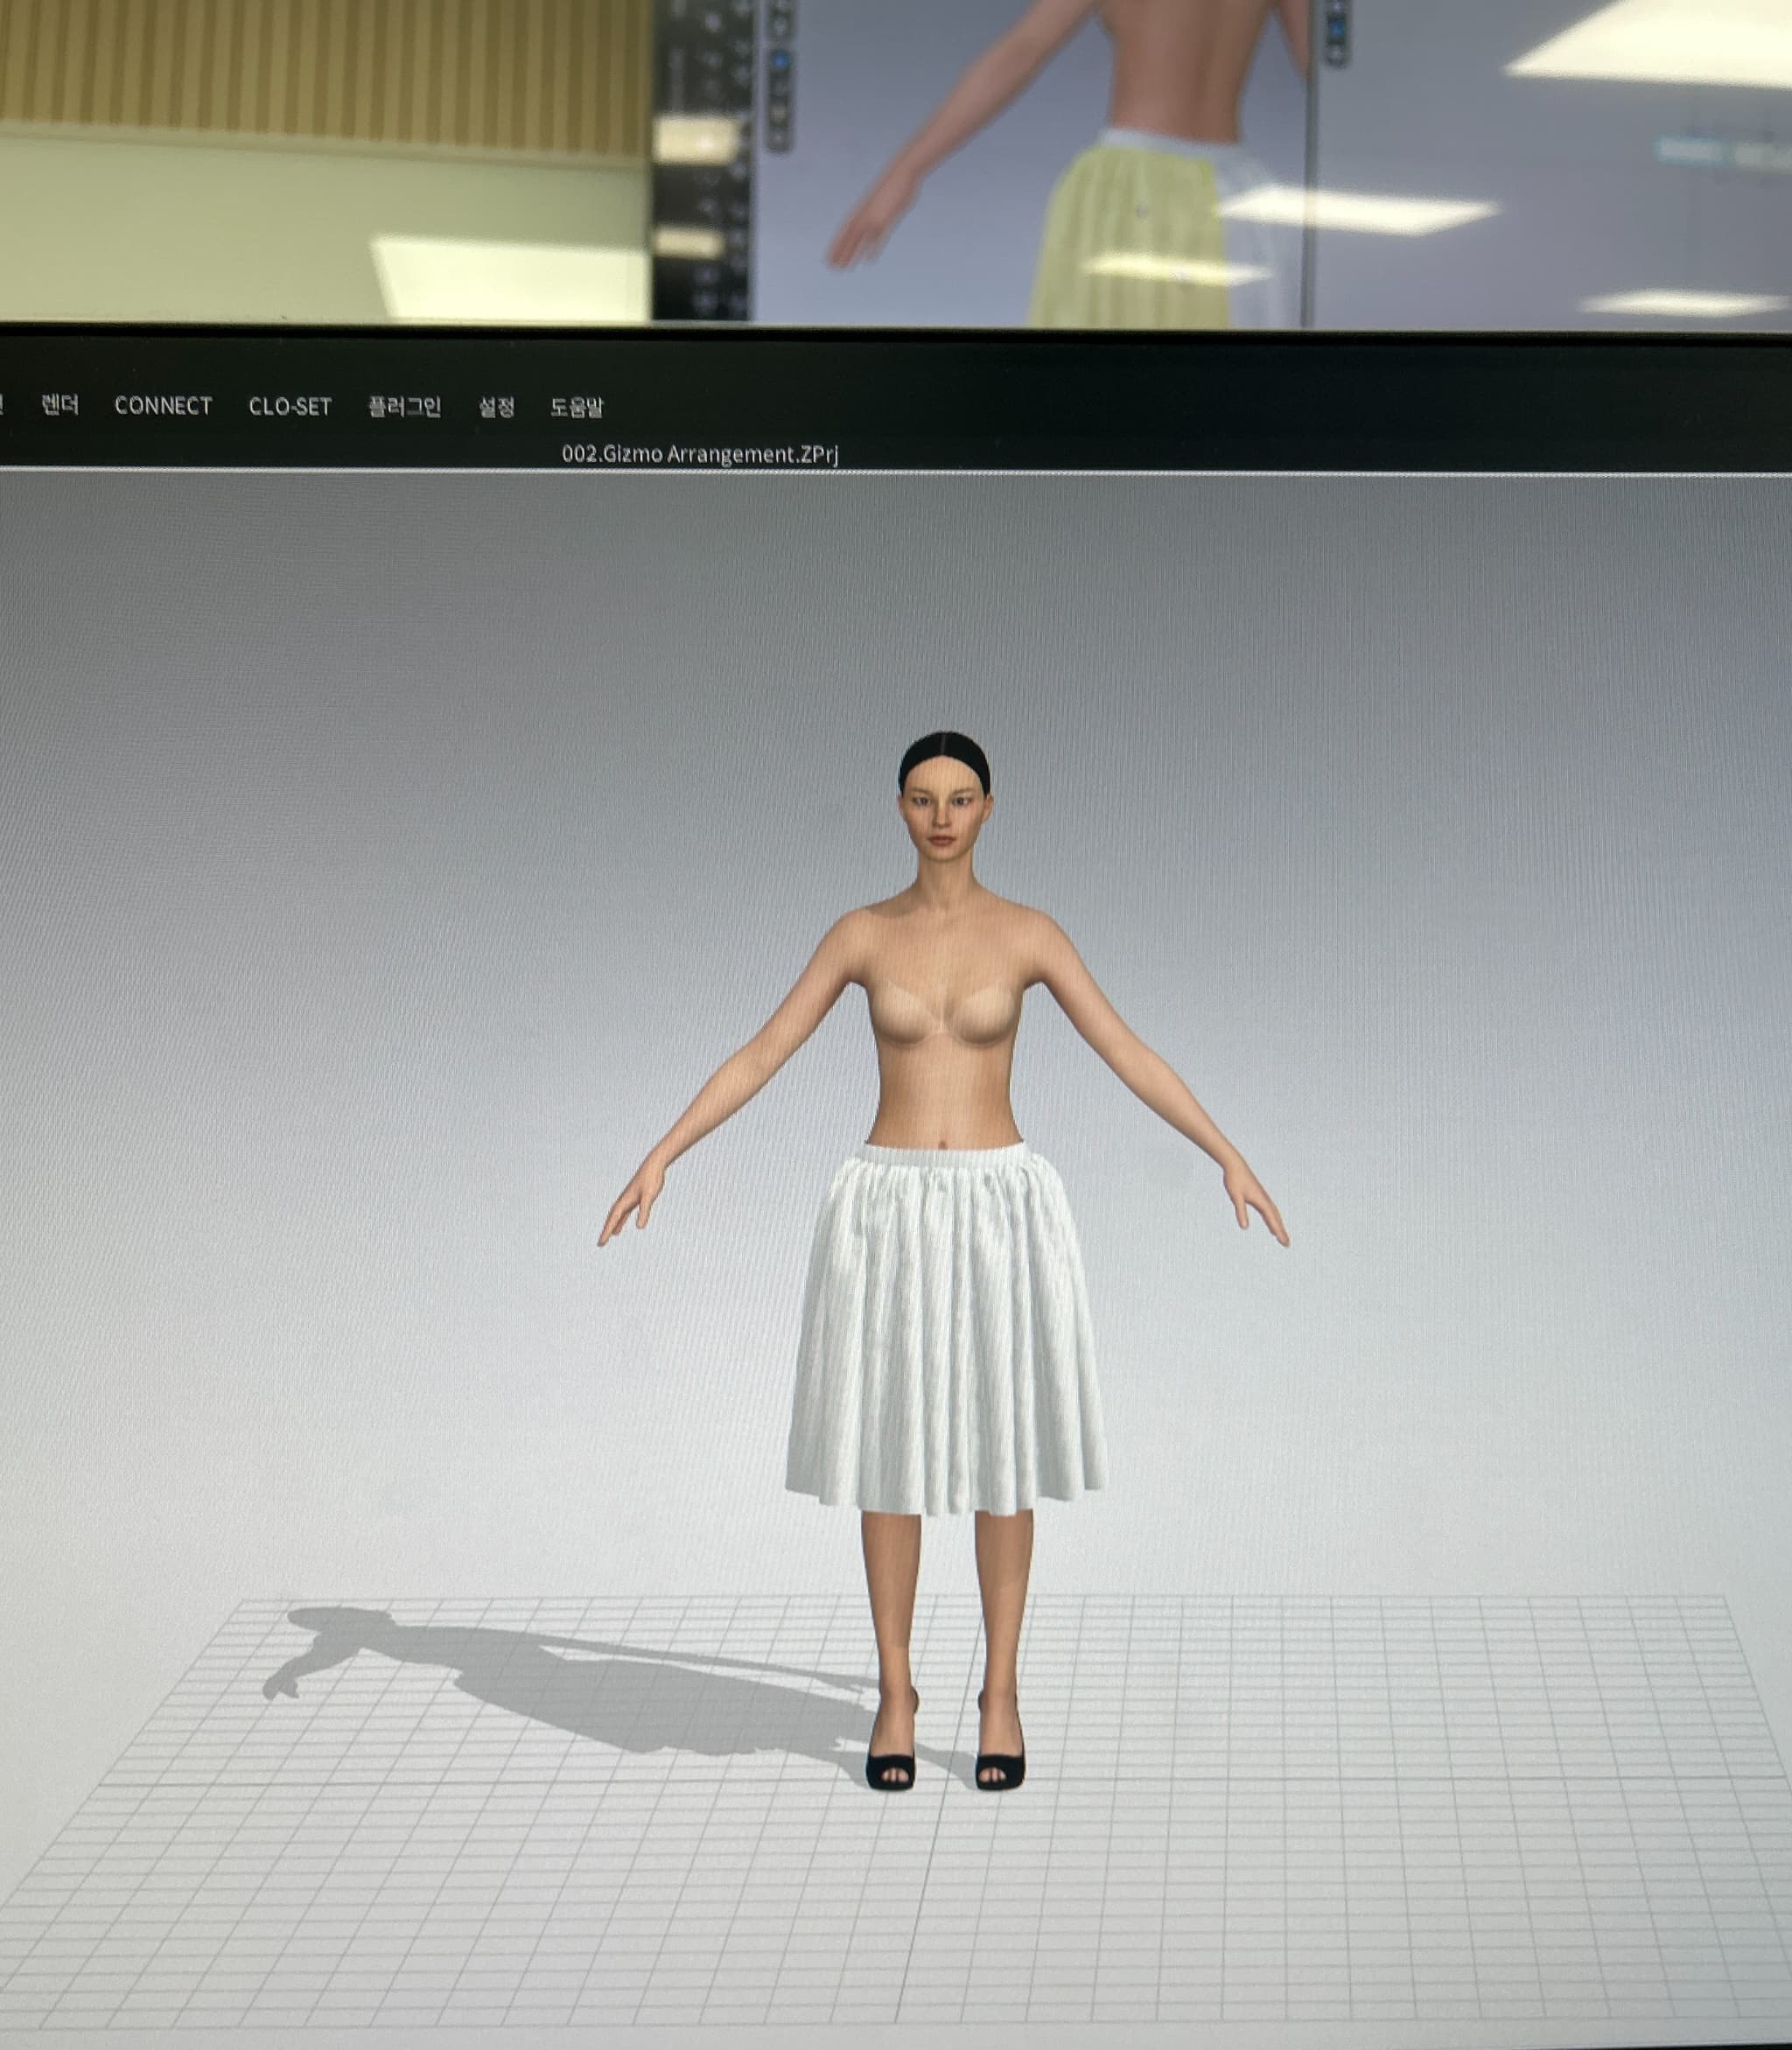Click the skirt's elastic waistband

click(944, 1155)
